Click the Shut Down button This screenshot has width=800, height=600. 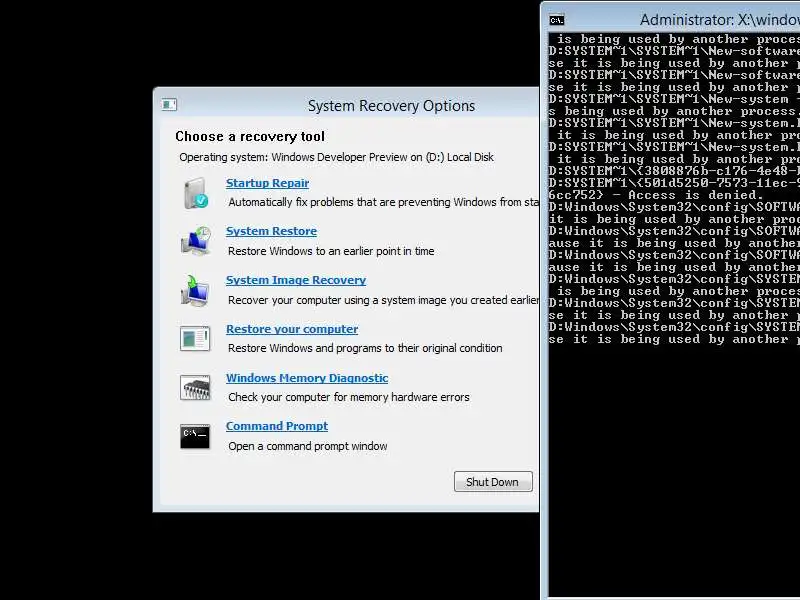[493, 482]
